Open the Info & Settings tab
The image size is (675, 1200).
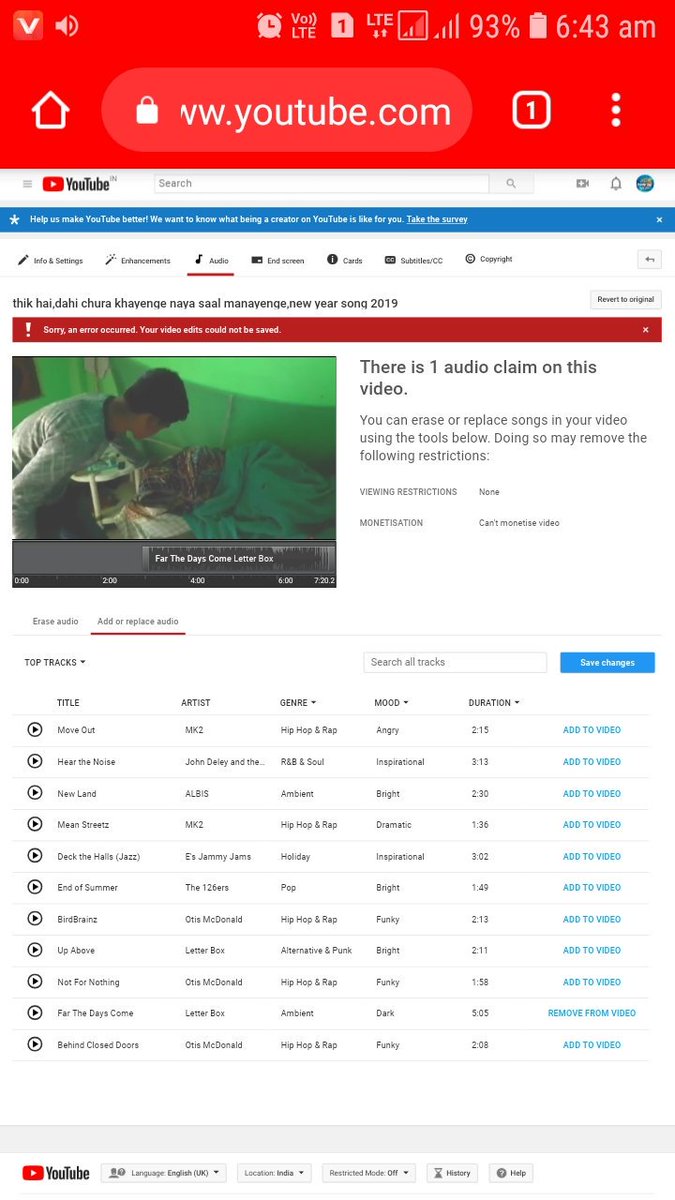[x=50, y=260]
